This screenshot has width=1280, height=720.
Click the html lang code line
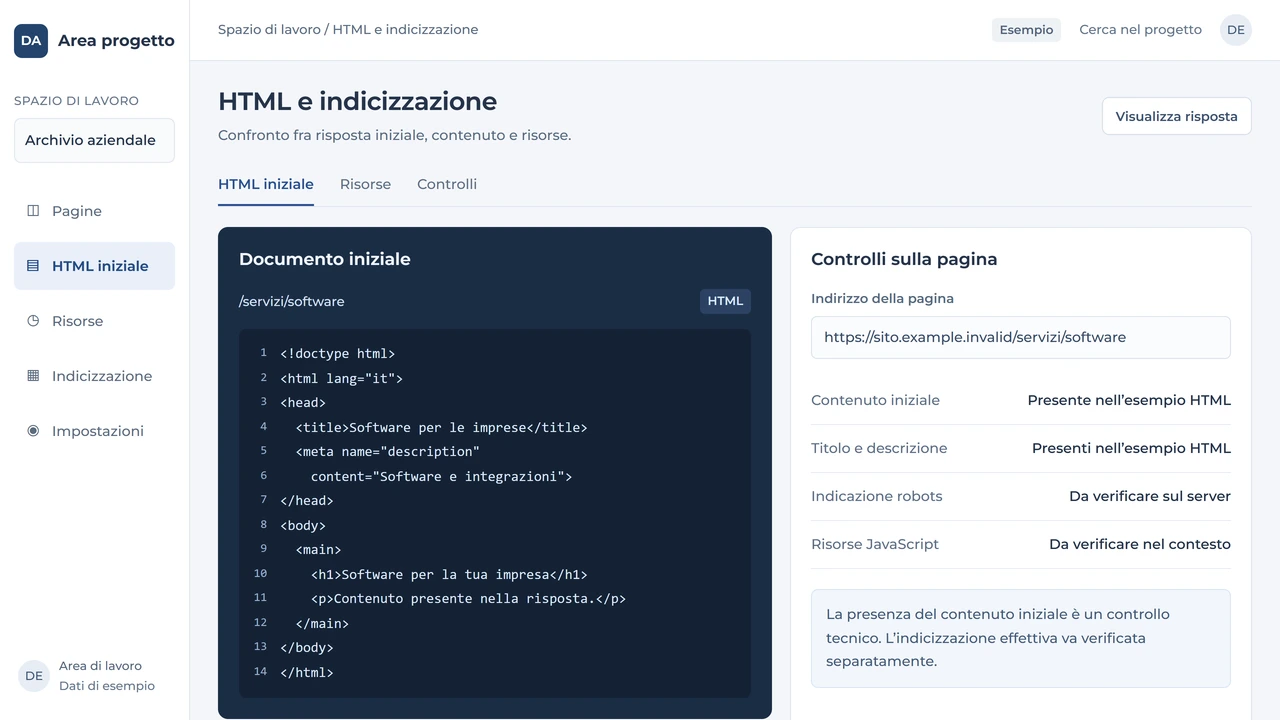coord(341,378)
